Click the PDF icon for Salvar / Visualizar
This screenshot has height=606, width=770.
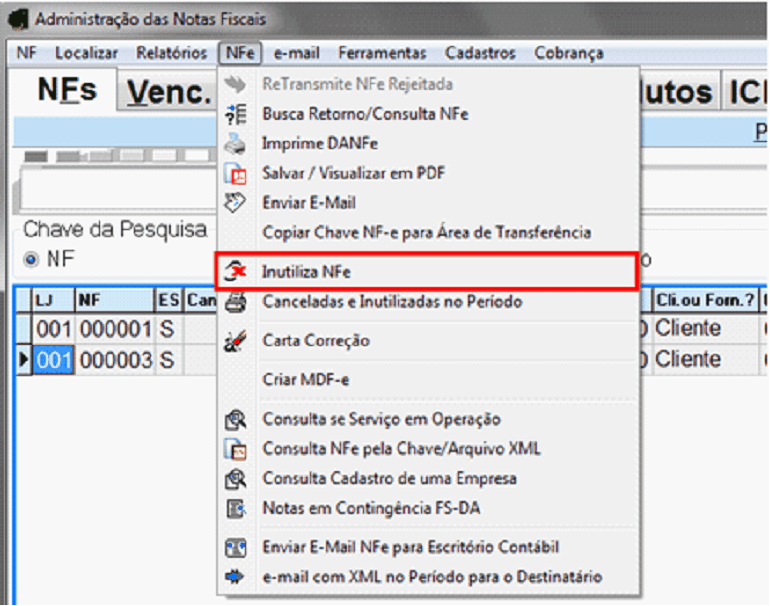pyautogui.click(x=236, y=173)
